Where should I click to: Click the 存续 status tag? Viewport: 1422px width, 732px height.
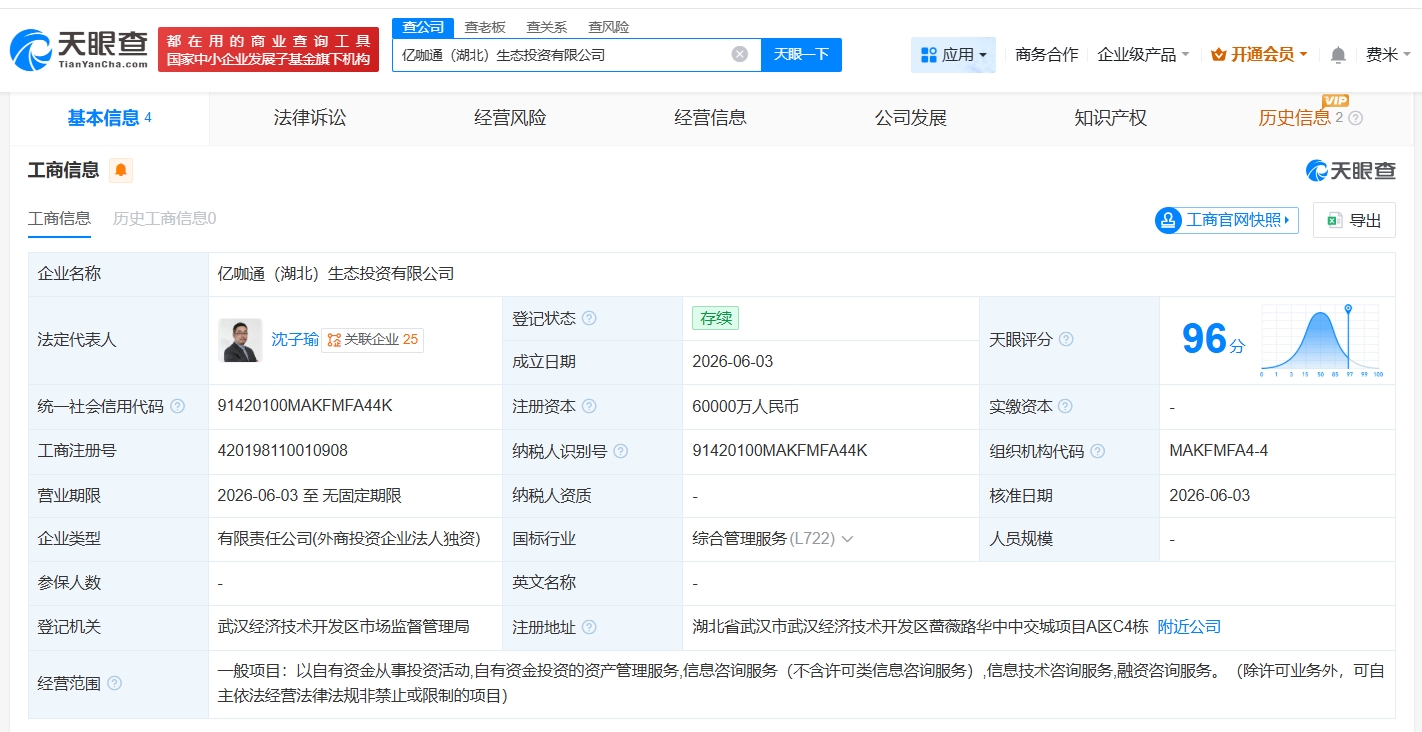point(715,318)
